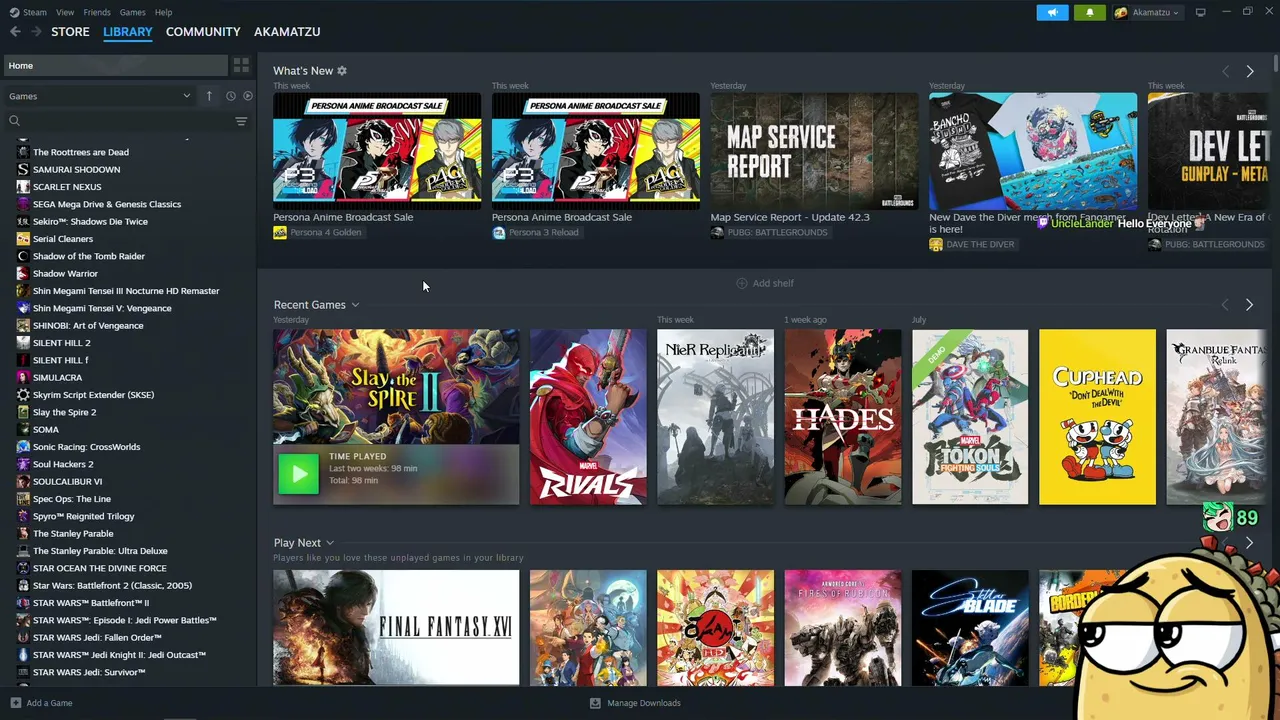Click the Soul Hackers 2 icon

coord(23,464)
